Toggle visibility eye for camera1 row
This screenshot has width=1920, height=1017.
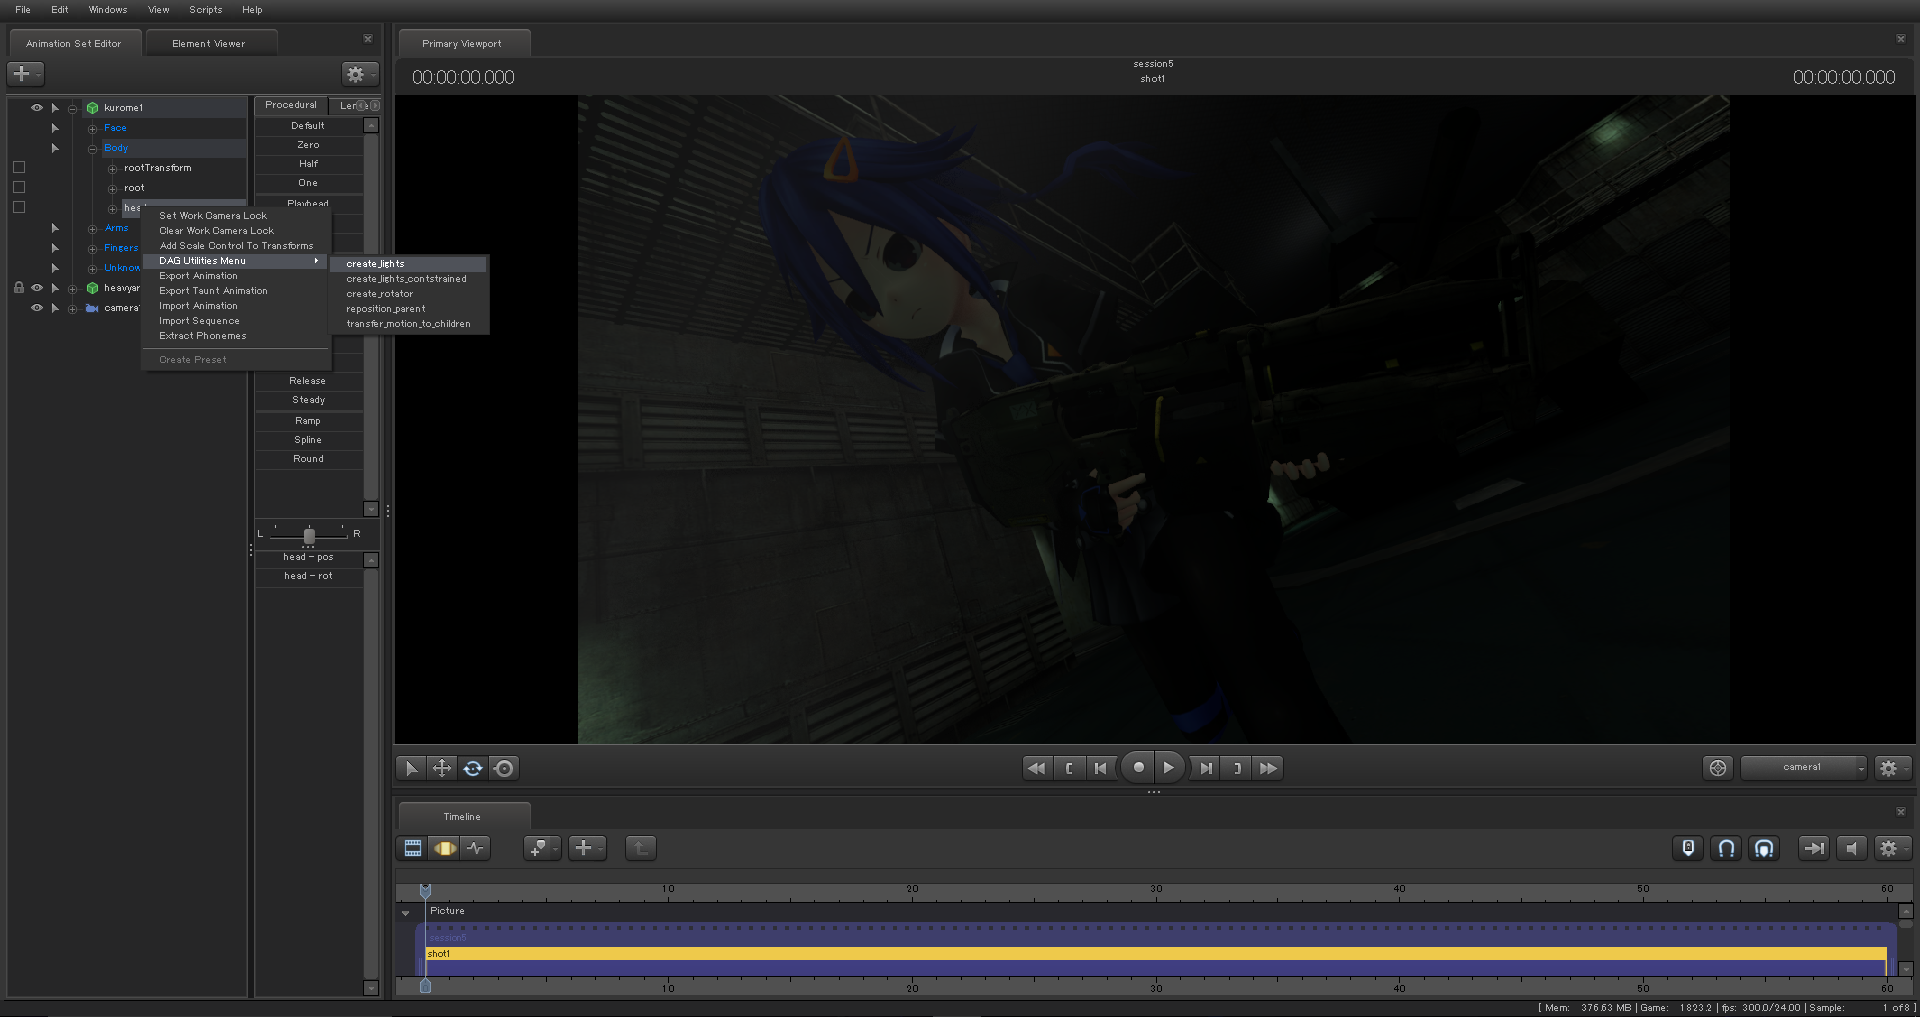click(37, 308)
